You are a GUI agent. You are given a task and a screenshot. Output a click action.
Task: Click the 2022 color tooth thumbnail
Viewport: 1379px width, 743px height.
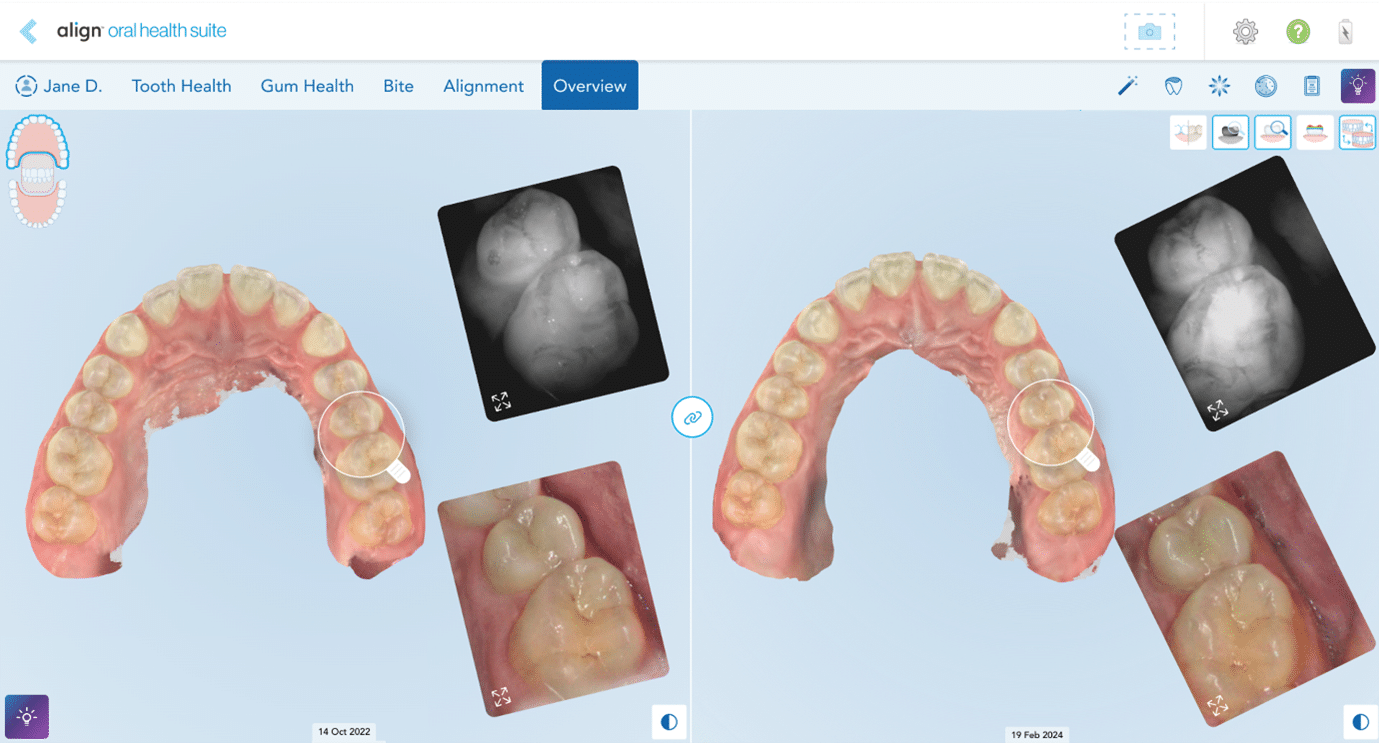[x=553, y=588]
